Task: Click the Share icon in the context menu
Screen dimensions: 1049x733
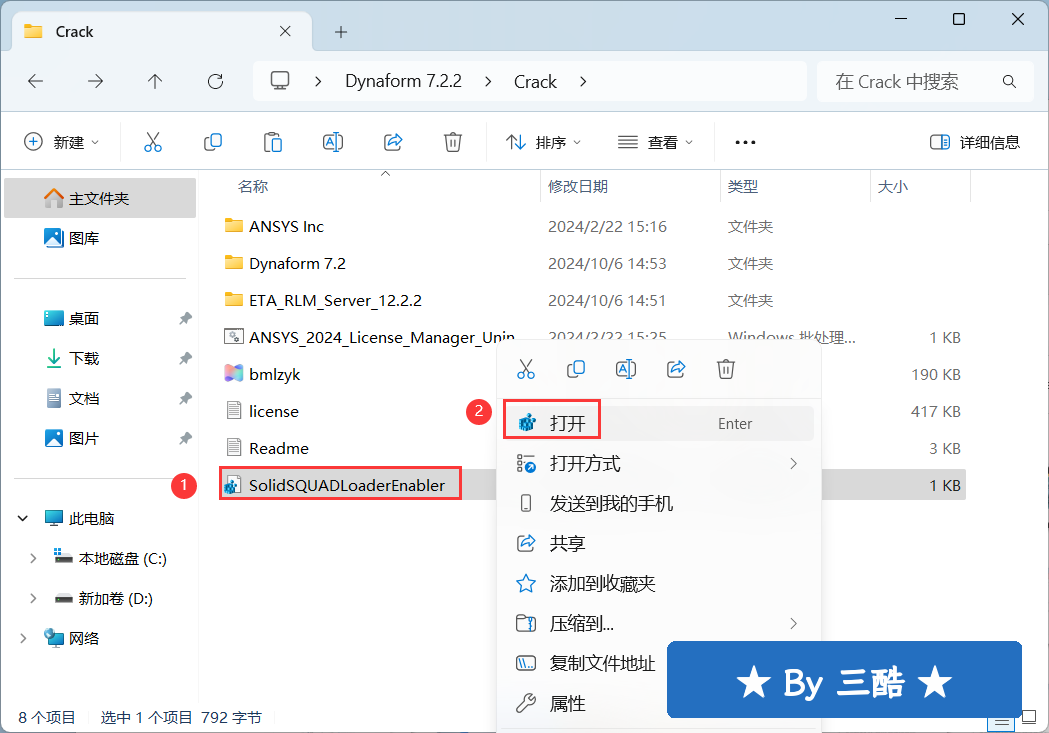Action: [x=676, y=369]
